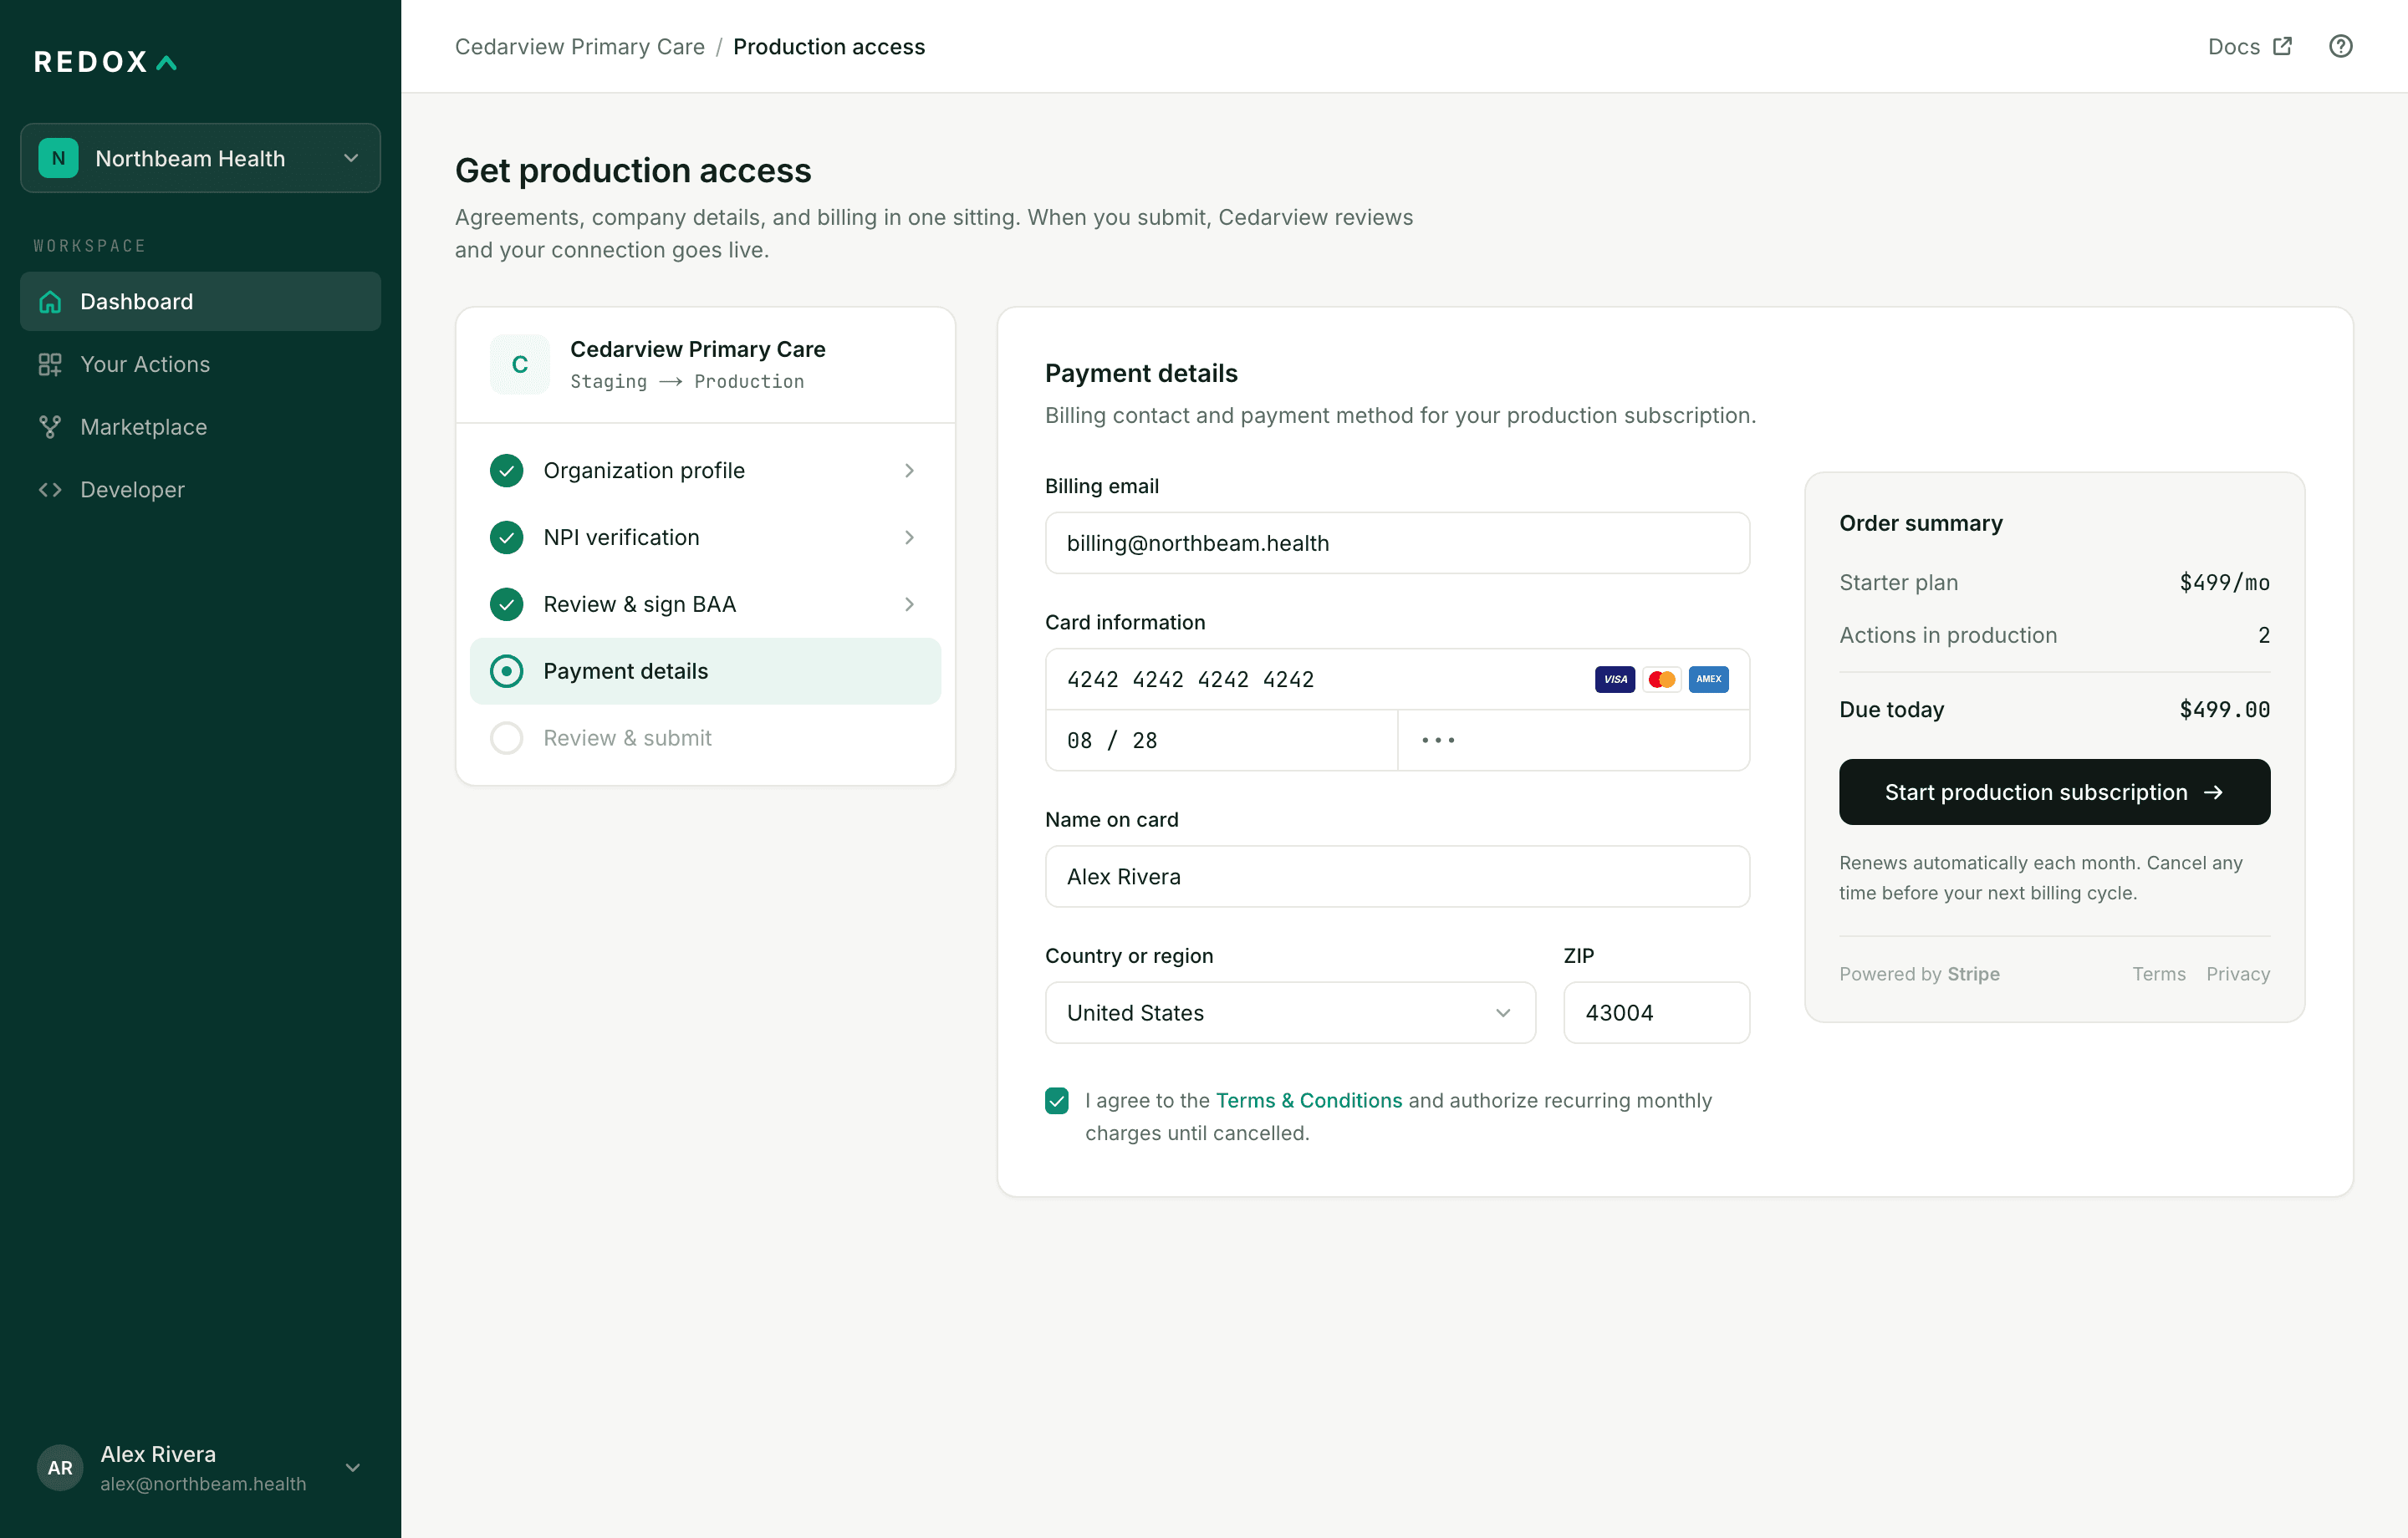2408x1538 pixels.
Task: Expand the NPI verification chevron
Action: point(909,537)
